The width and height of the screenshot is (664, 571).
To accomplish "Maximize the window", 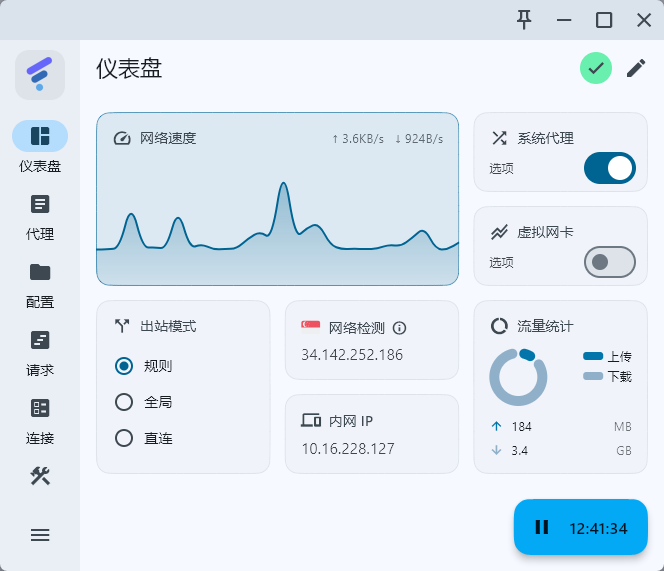I will point(604,20).
